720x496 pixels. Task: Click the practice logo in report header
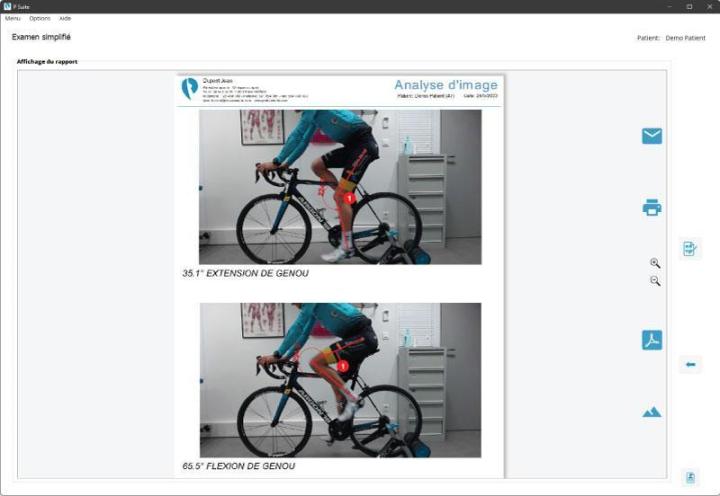coord(190,88)
